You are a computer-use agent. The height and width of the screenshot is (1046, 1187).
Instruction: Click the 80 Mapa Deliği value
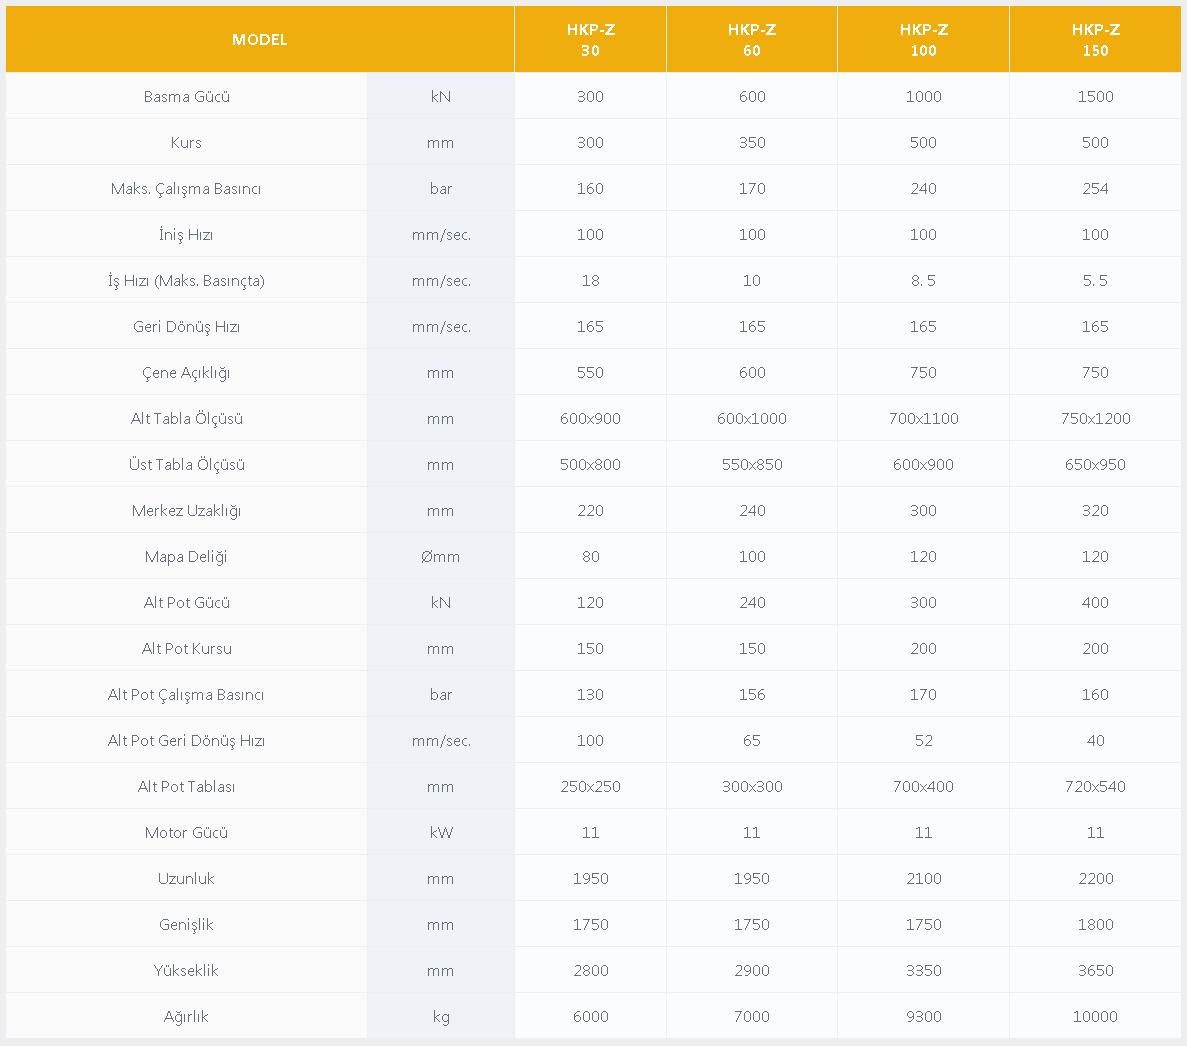[x=590, y=556]
